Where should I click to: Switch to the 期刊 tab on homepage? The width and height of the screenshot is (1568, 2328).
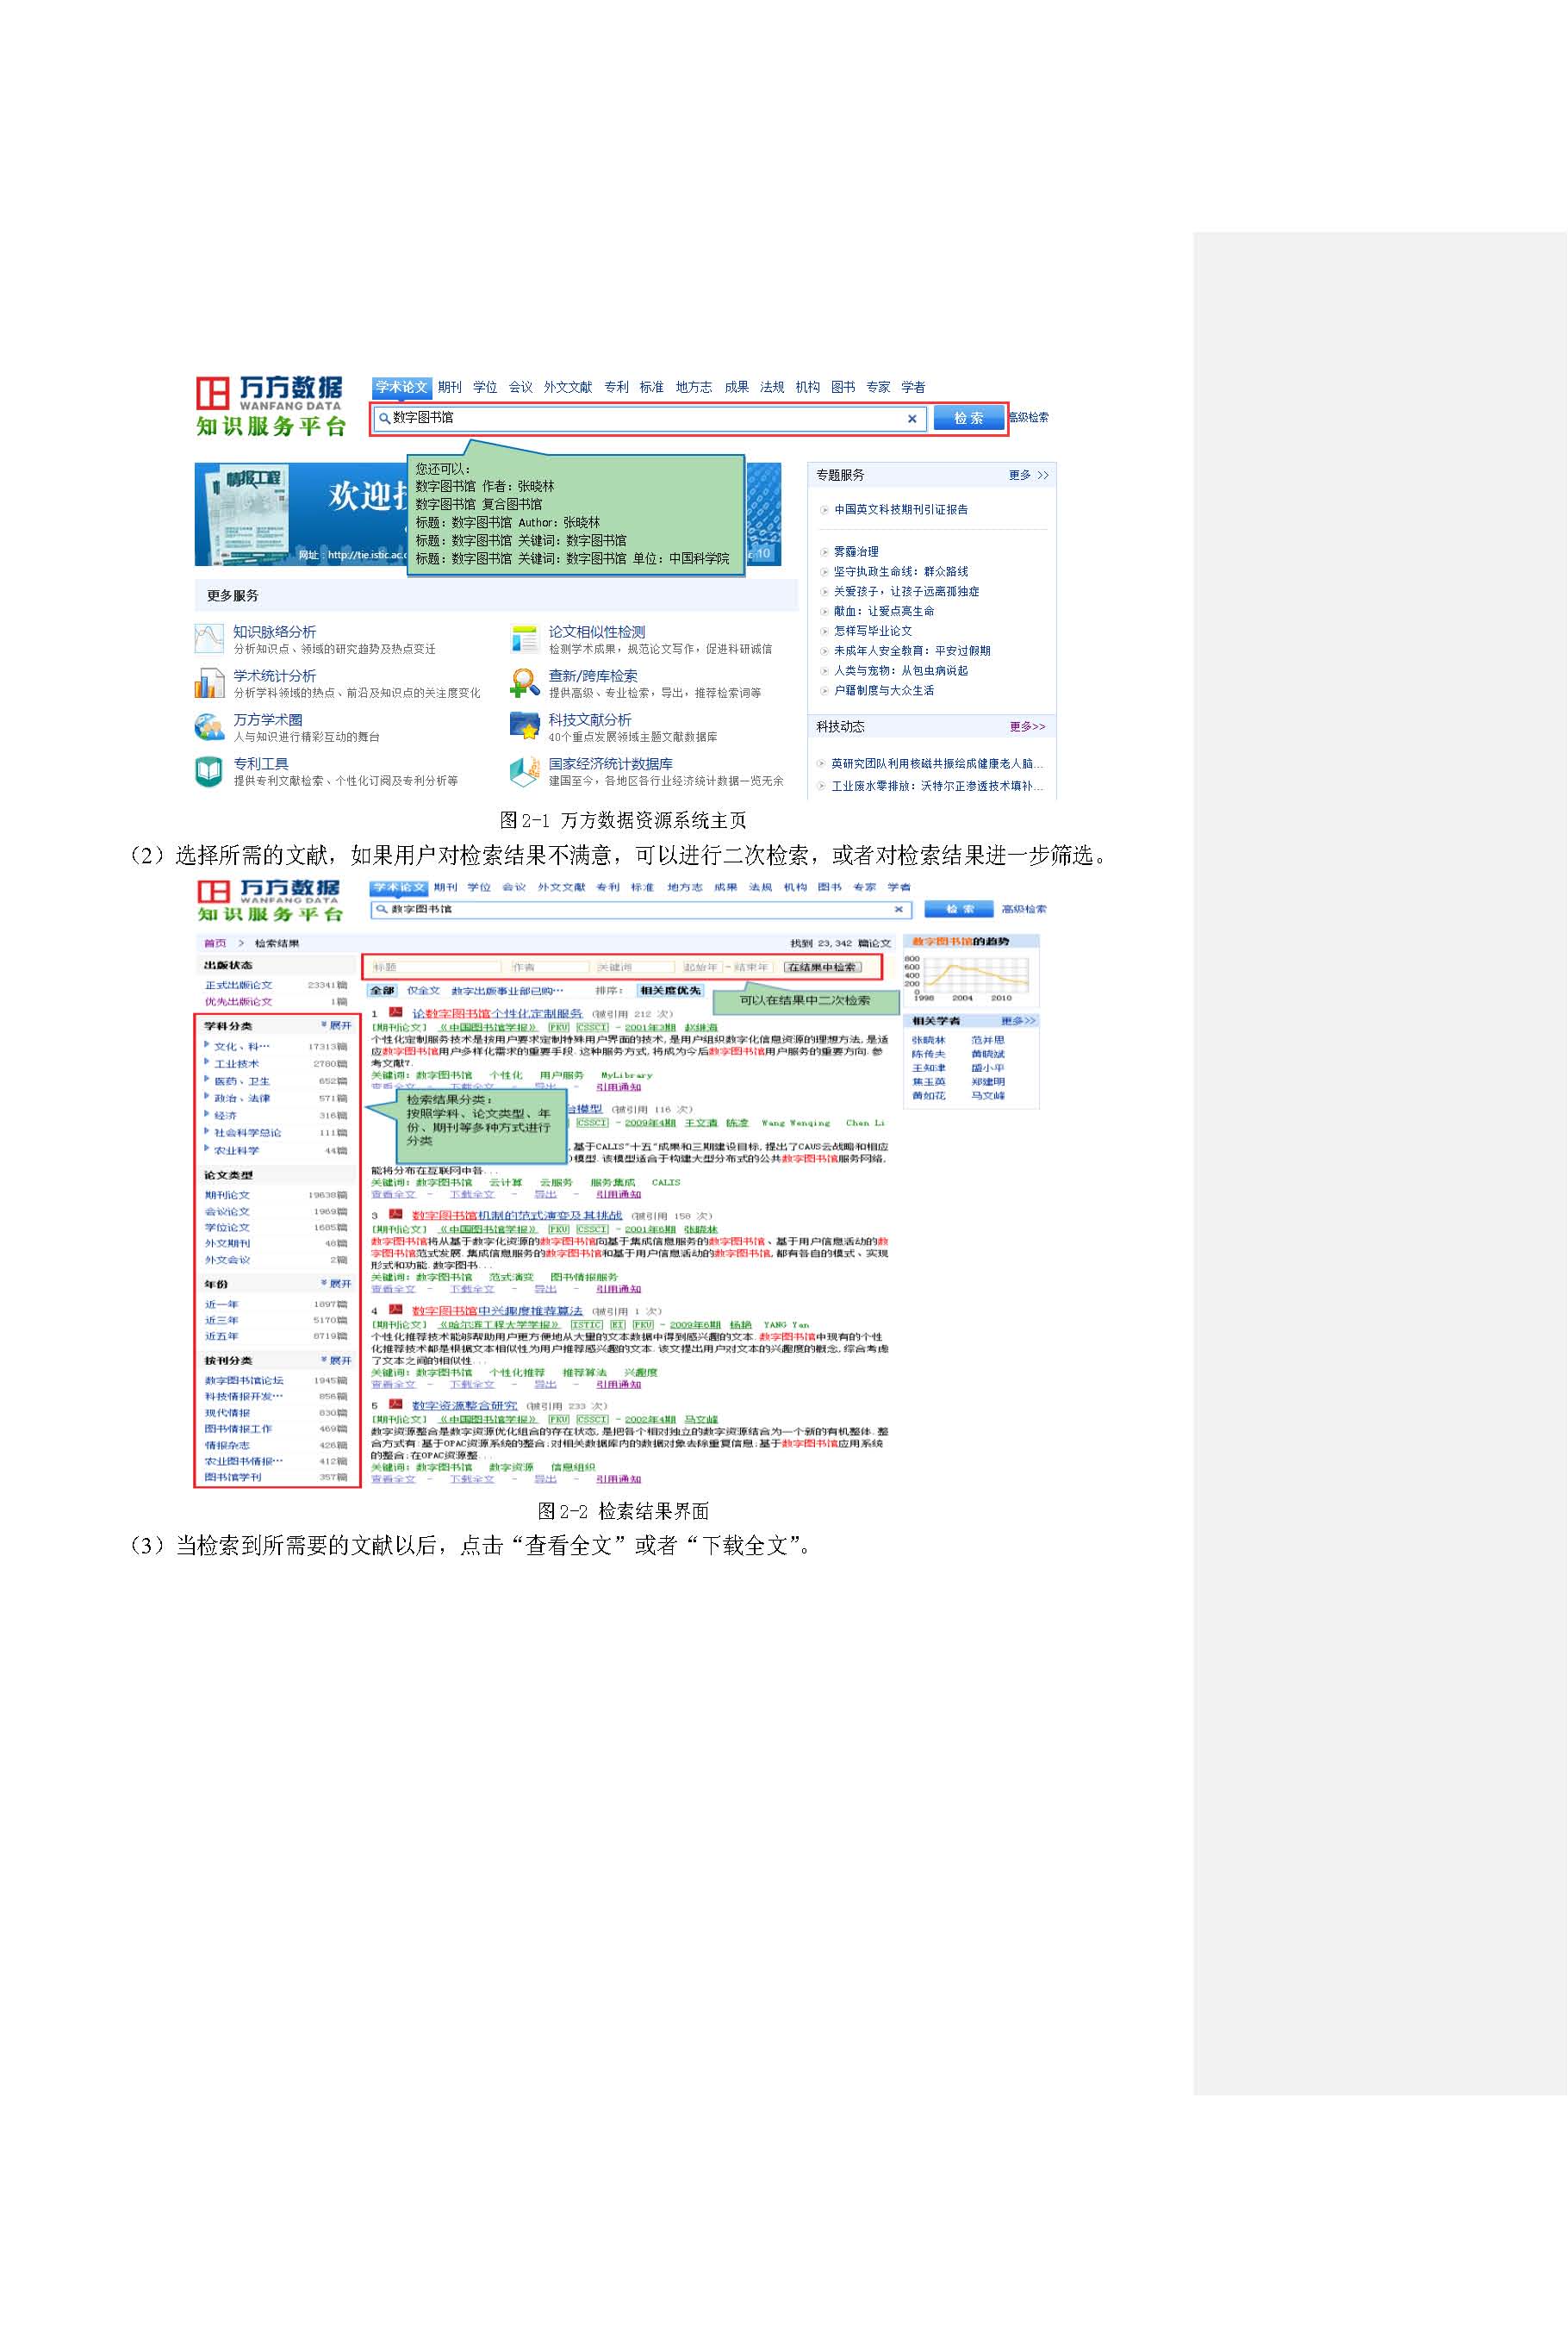click(x=449, y=387)
